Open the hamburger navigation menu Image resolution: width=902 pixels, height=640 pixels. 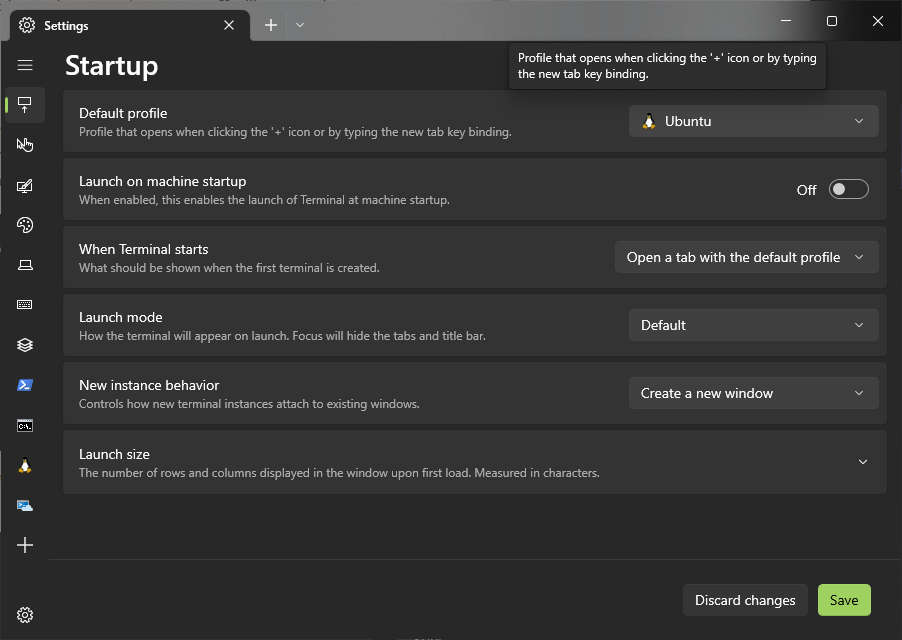point(25,65)
